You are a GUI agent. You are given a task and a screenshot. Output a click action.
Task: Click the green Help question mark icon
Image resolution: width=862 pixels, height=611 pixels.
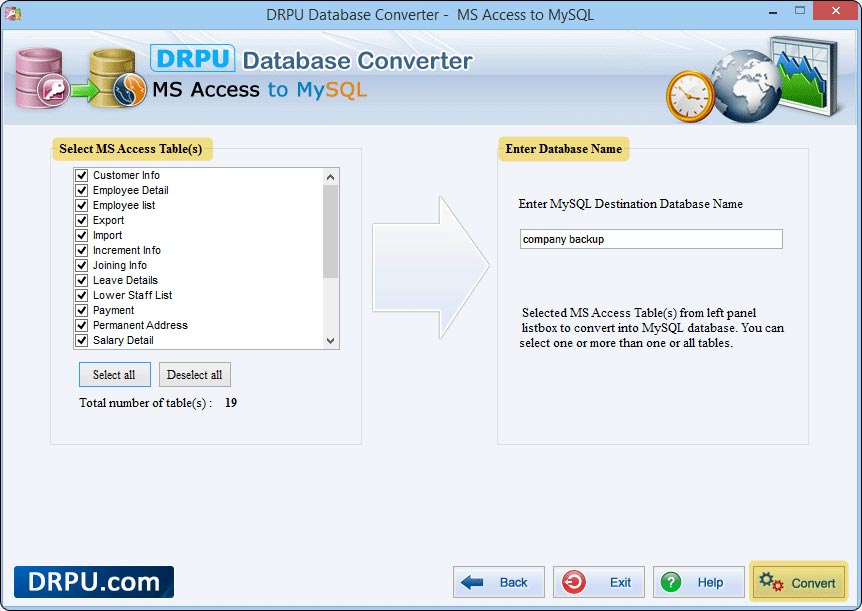point(671,582)
